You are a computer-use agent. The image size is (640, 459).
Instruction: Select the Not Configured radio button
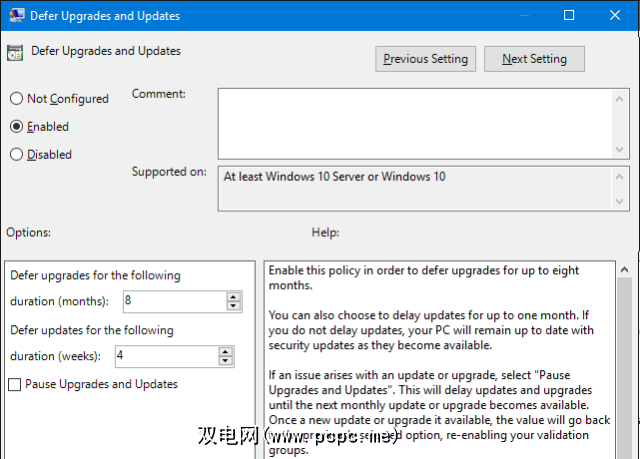(x=16, y=99)
